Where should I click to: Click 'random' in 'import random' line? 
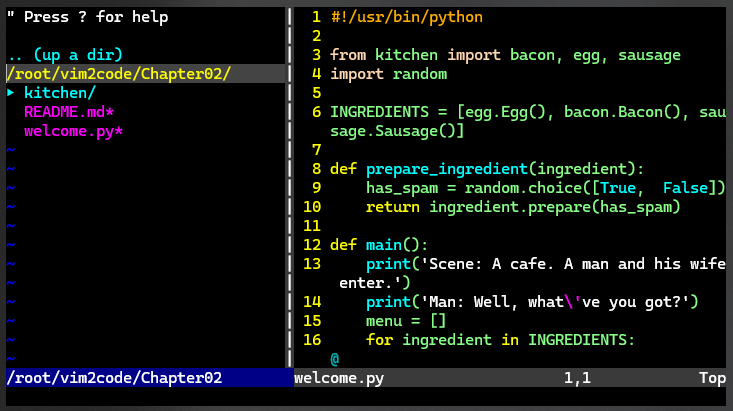pyautogui.click(x=420, y=74)
